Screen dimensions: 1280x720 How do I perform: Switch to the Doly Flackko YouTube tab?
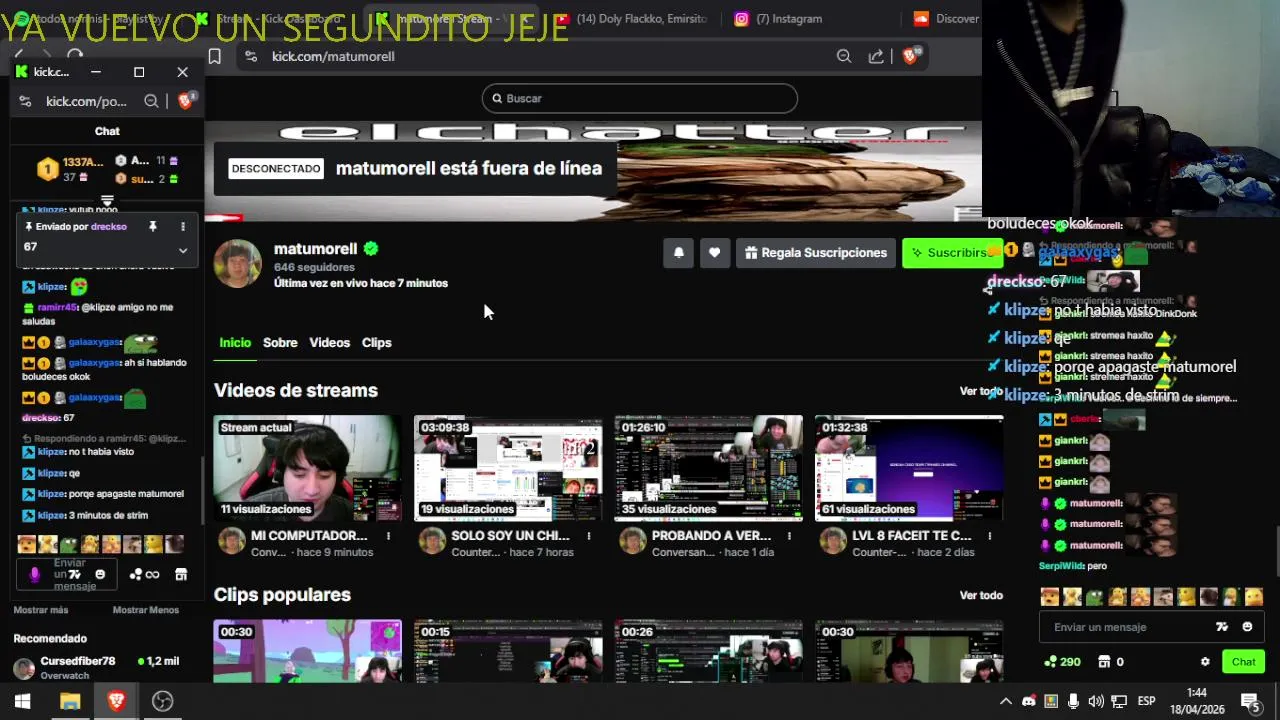pos(632,18)
